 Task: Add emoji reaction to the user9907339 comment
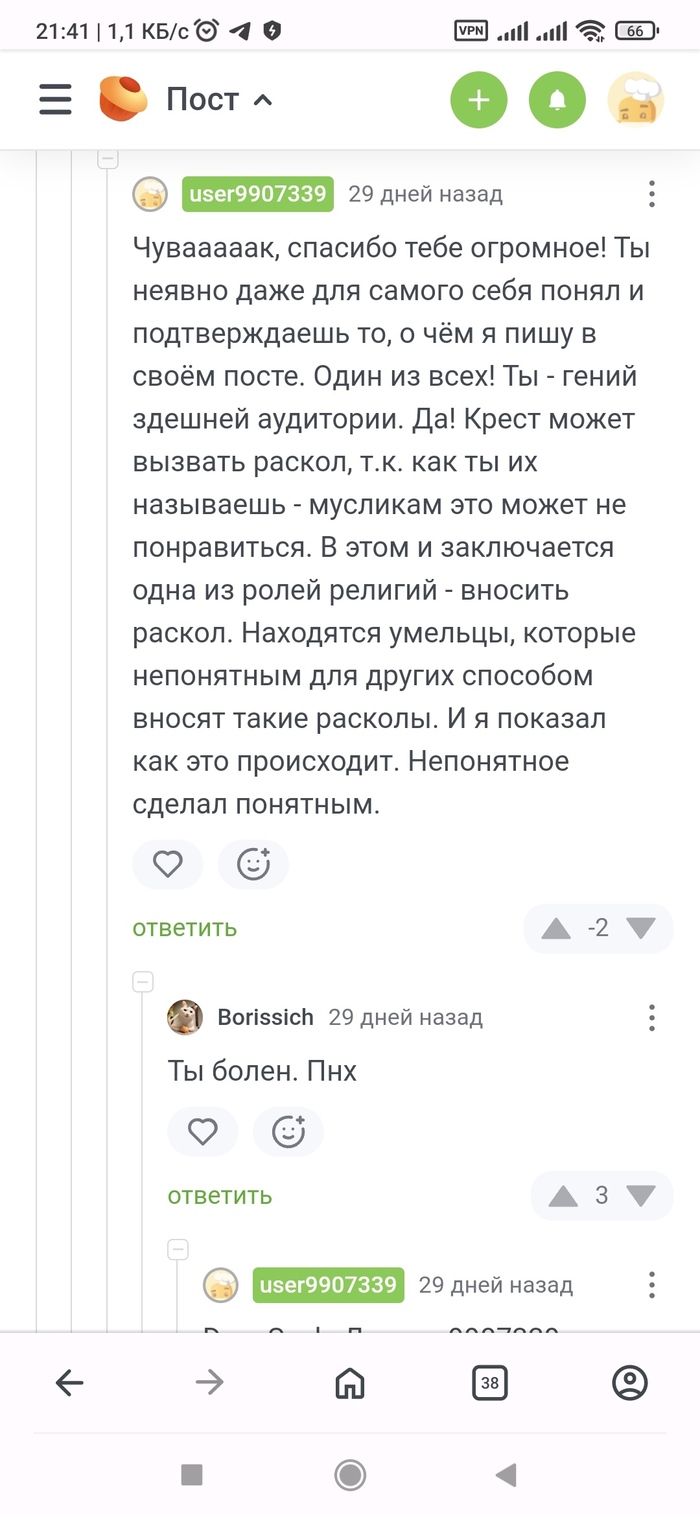pos(254,864)
